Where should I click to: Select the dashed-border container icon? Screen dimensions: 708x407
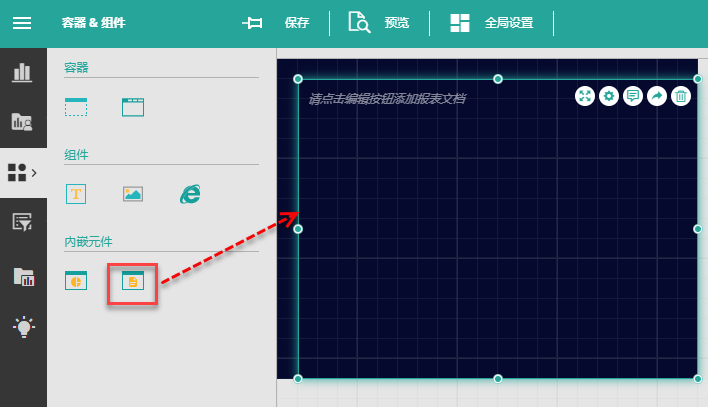[76, 107]
